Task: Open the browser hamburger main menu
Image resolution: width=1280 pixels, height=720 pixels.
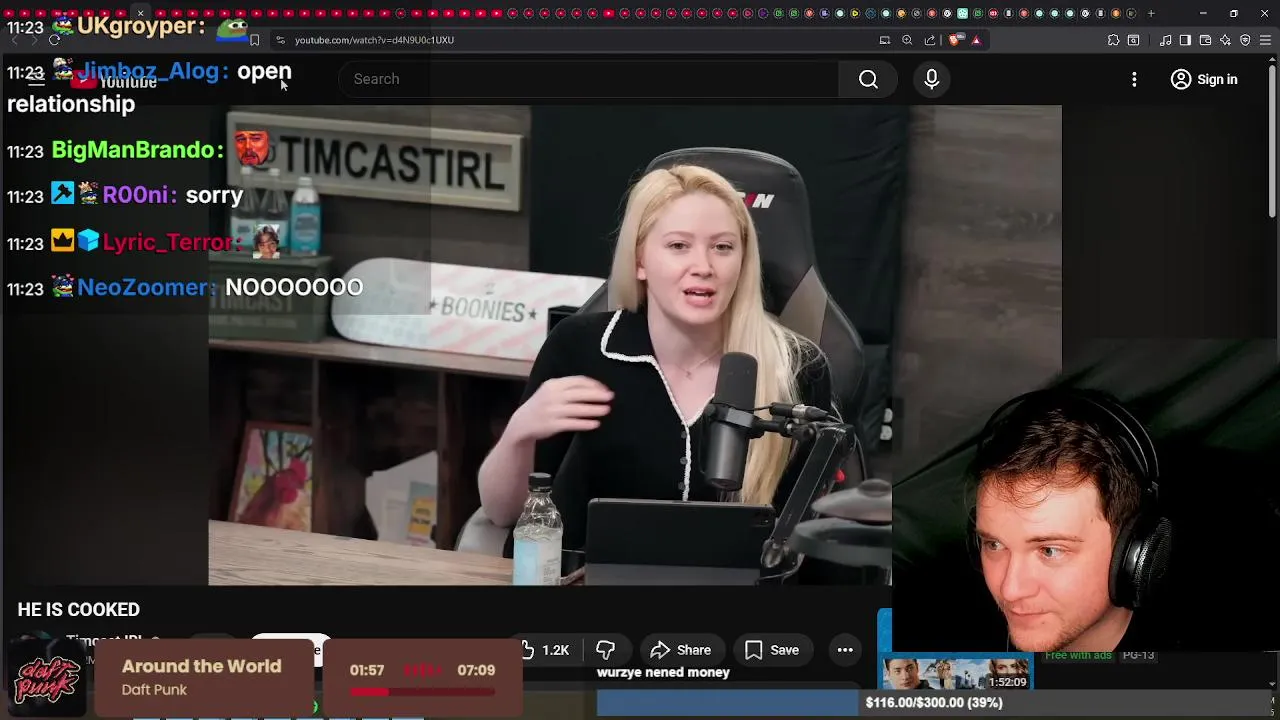Action: (x=1265, y=40)
